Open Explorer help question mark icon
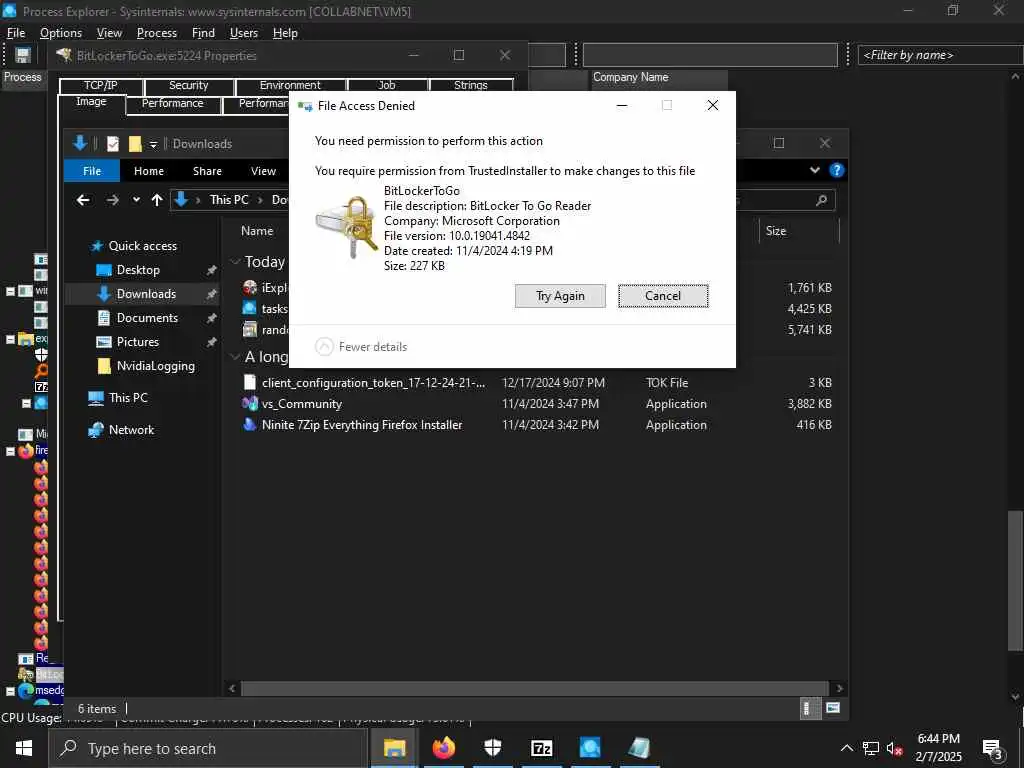1024x768 pixels. (837, 170)
